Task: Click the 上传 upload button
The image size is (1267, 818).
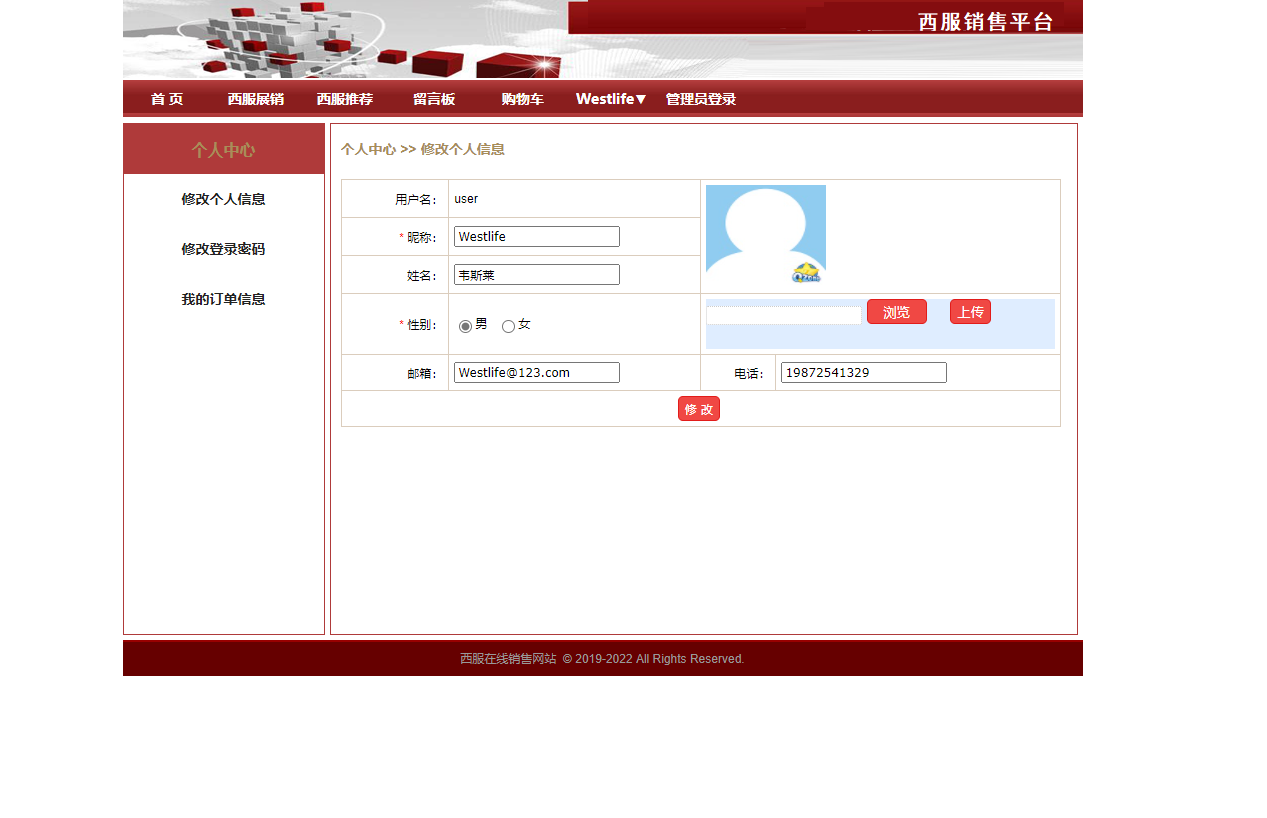Action: pyautogui.click(x=969, y=311)
